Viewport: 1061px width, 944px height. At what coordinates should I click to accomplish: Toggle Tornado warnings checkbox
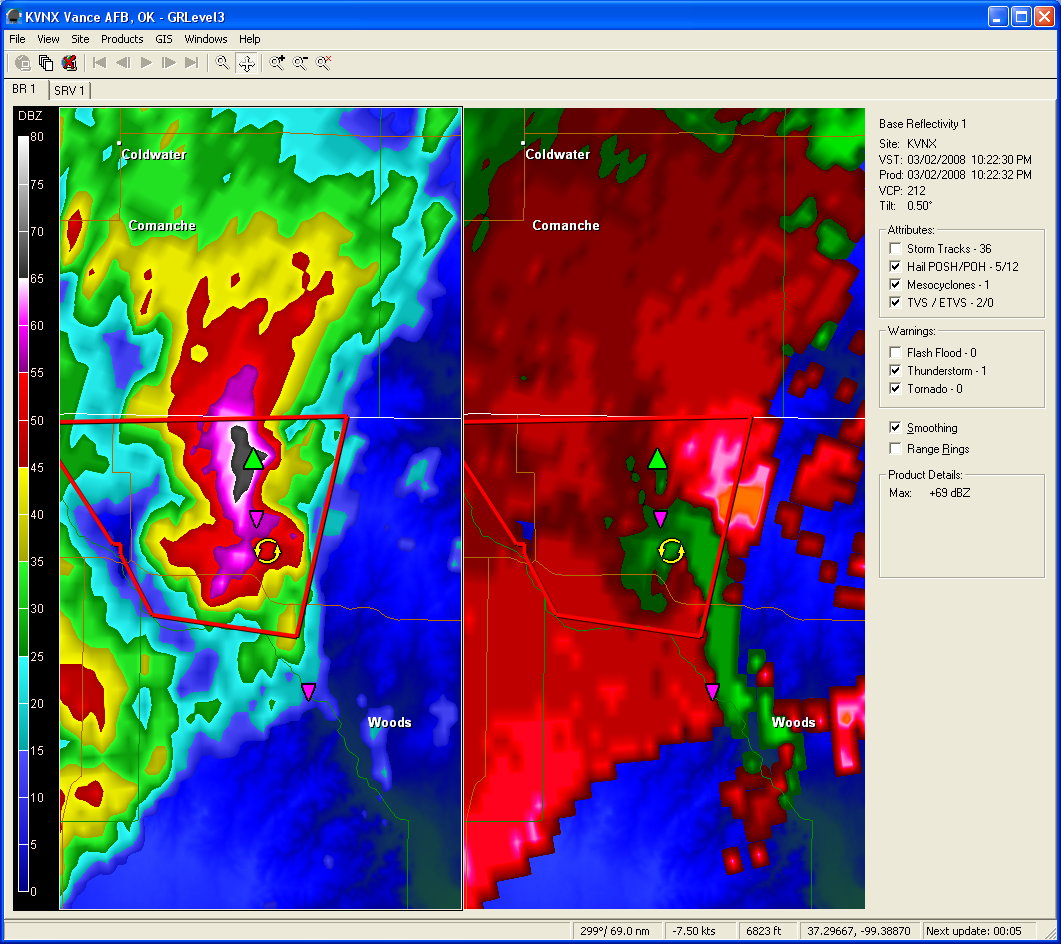click(x=895, y=388)
